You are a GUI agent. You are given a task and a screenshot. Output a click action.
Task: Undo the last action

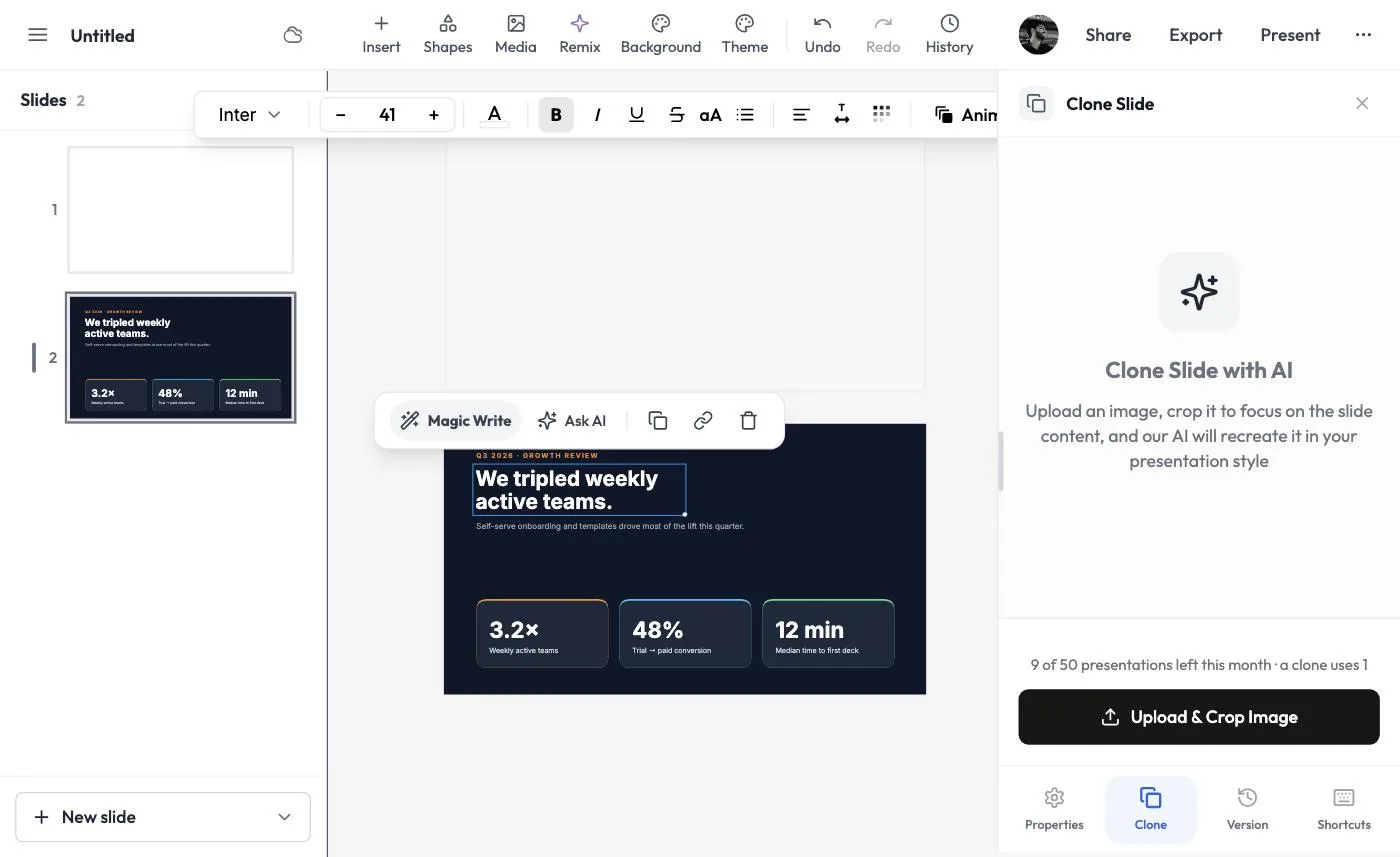click(822, 35)
